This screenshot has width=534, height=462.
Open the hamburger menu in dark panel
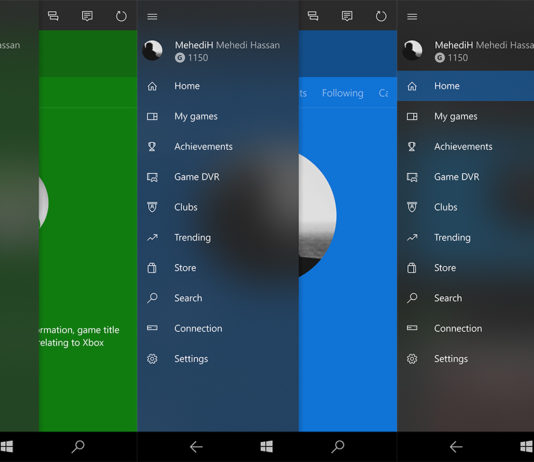click(412, 16)
